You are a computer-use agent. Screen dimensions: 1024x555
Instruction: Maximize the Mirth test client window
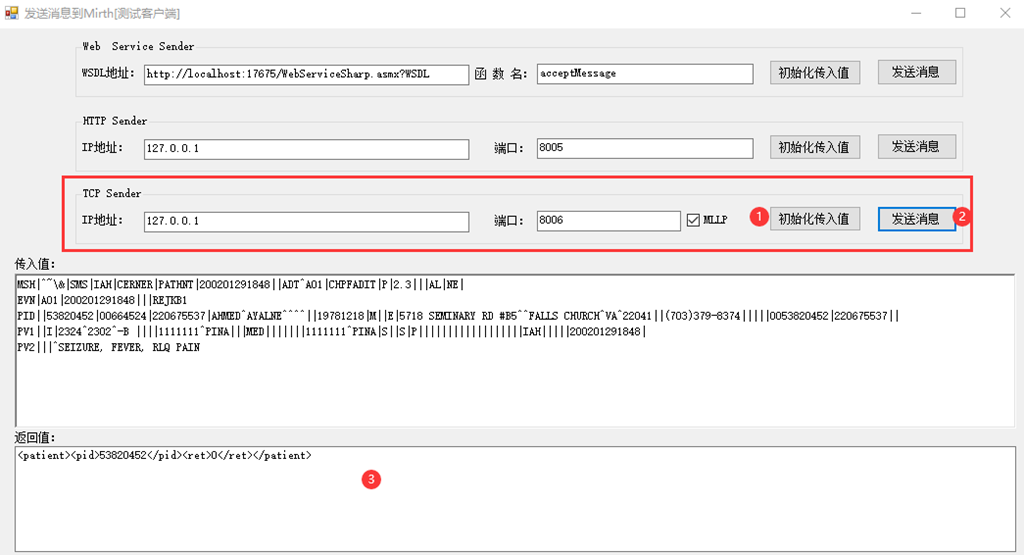coord(960,13)
